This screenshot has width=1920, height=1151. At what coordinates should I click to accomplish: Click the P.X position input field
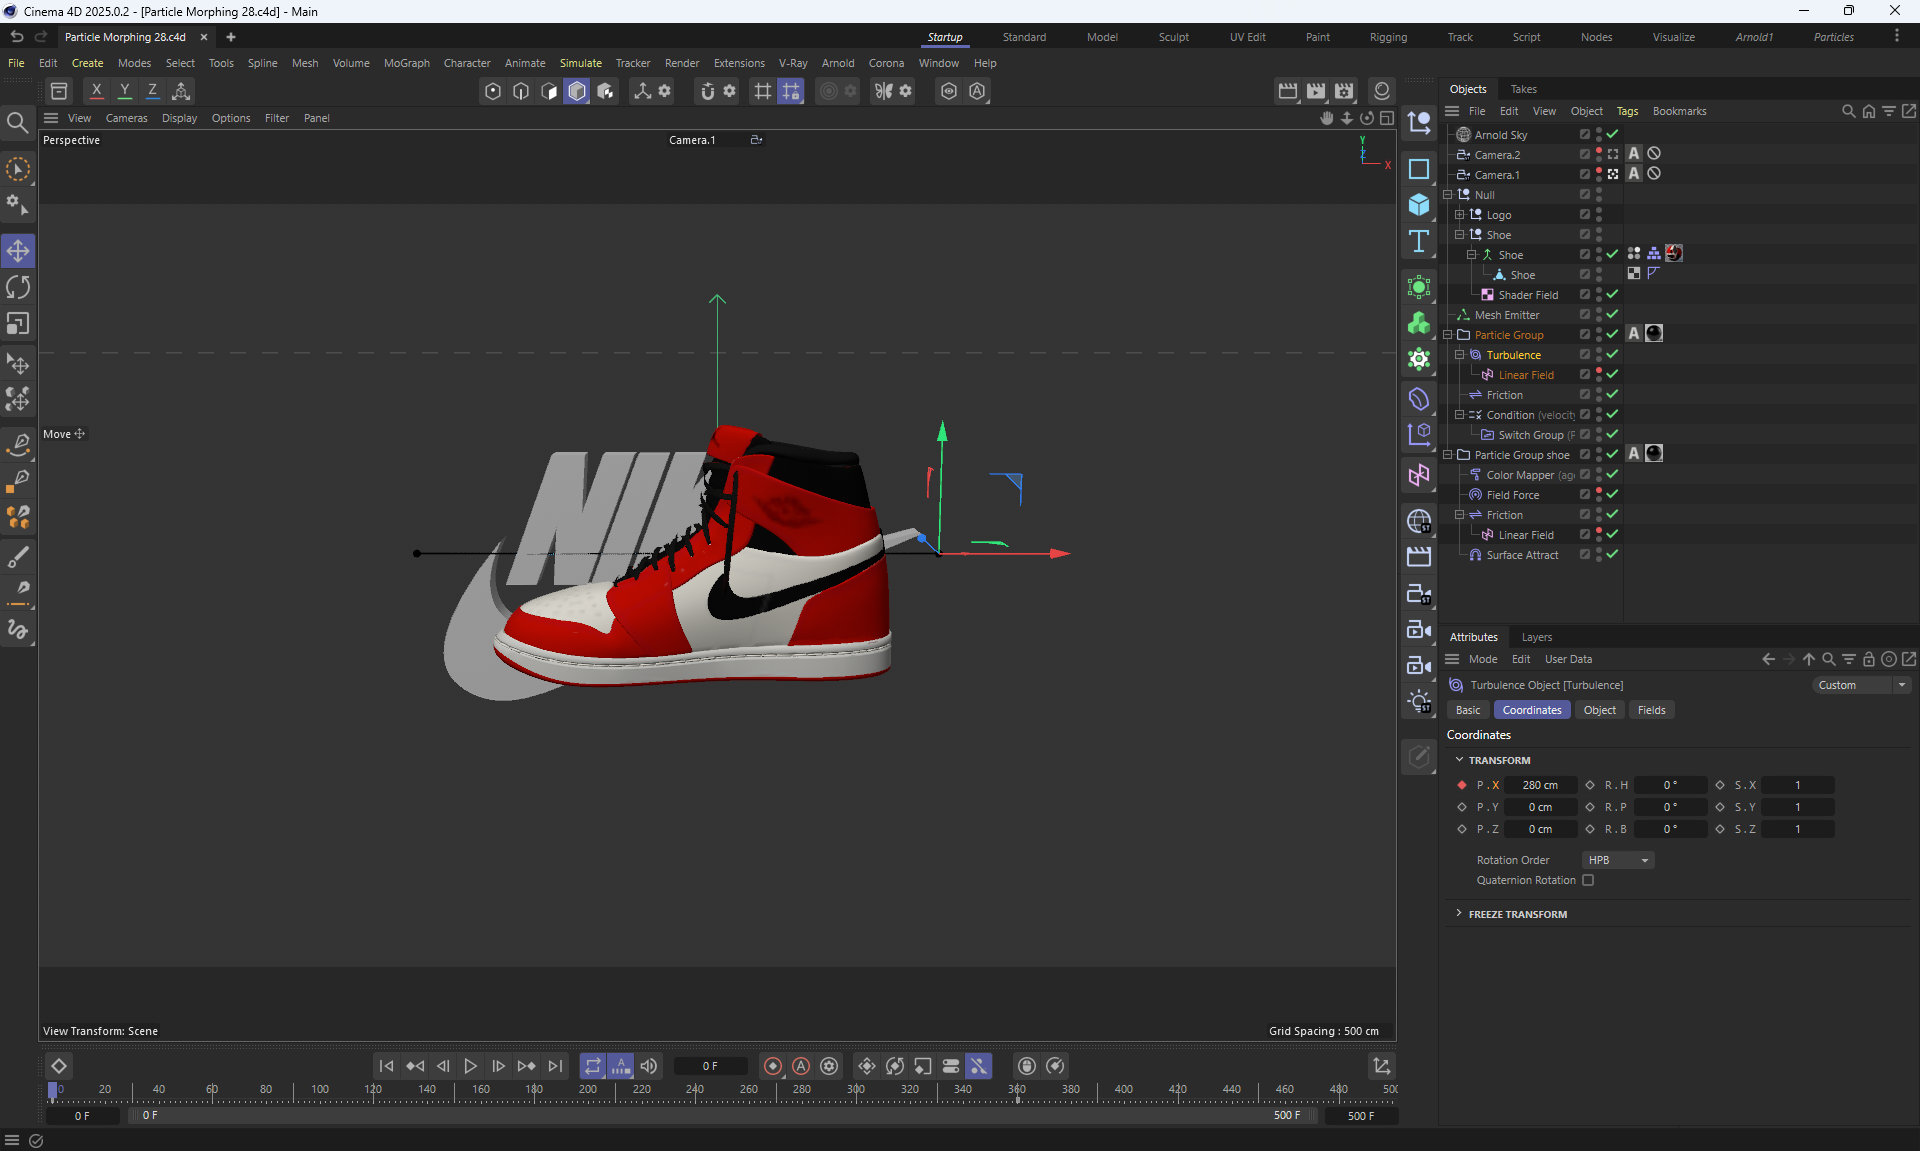click(1540, 785)
